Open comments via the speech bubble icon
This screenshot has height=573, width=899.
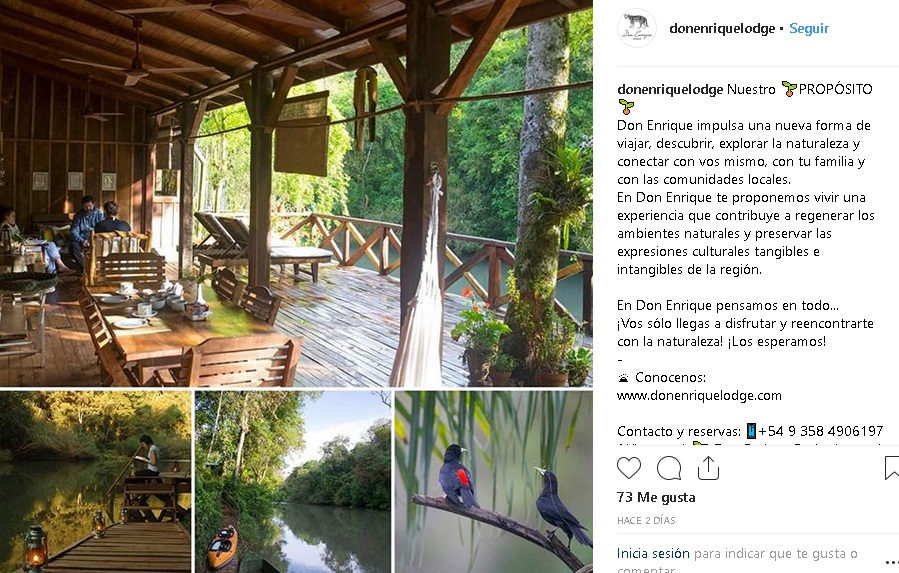(669, 468)
